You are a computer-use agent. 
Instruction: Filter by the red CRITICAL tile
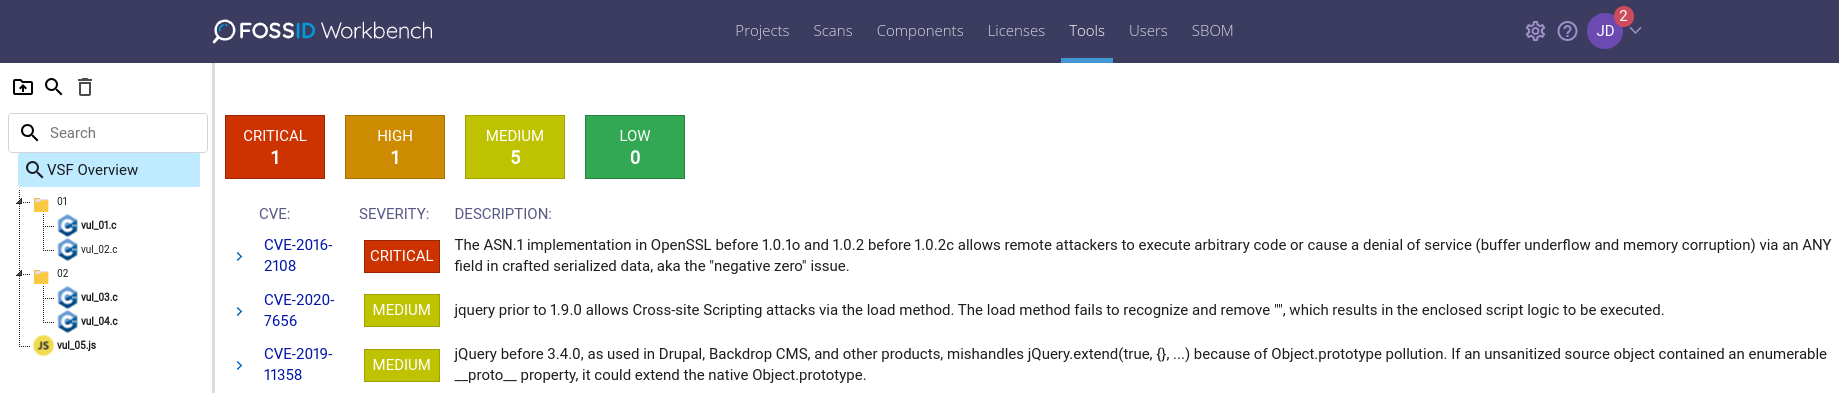(275, 147)
